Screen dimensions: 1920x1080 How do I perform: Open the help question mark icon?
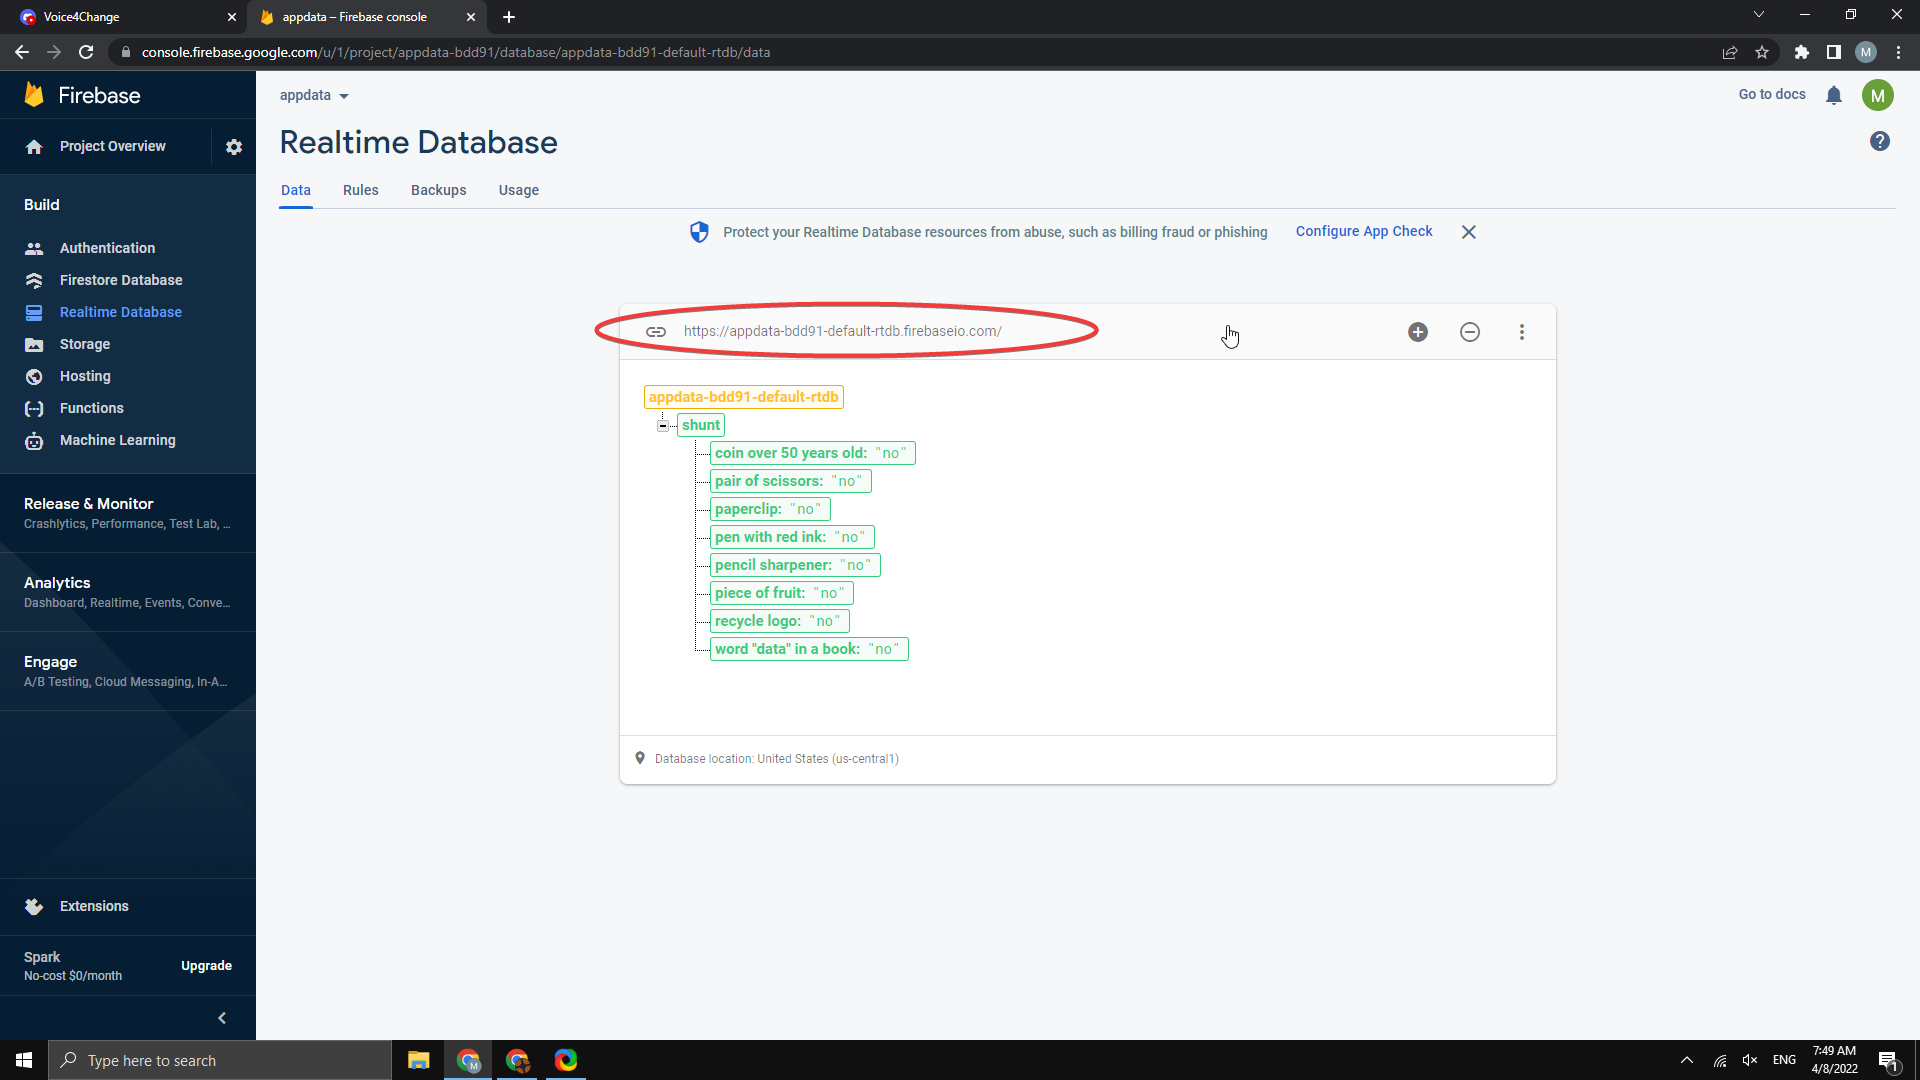click(x=1880, y=142)
